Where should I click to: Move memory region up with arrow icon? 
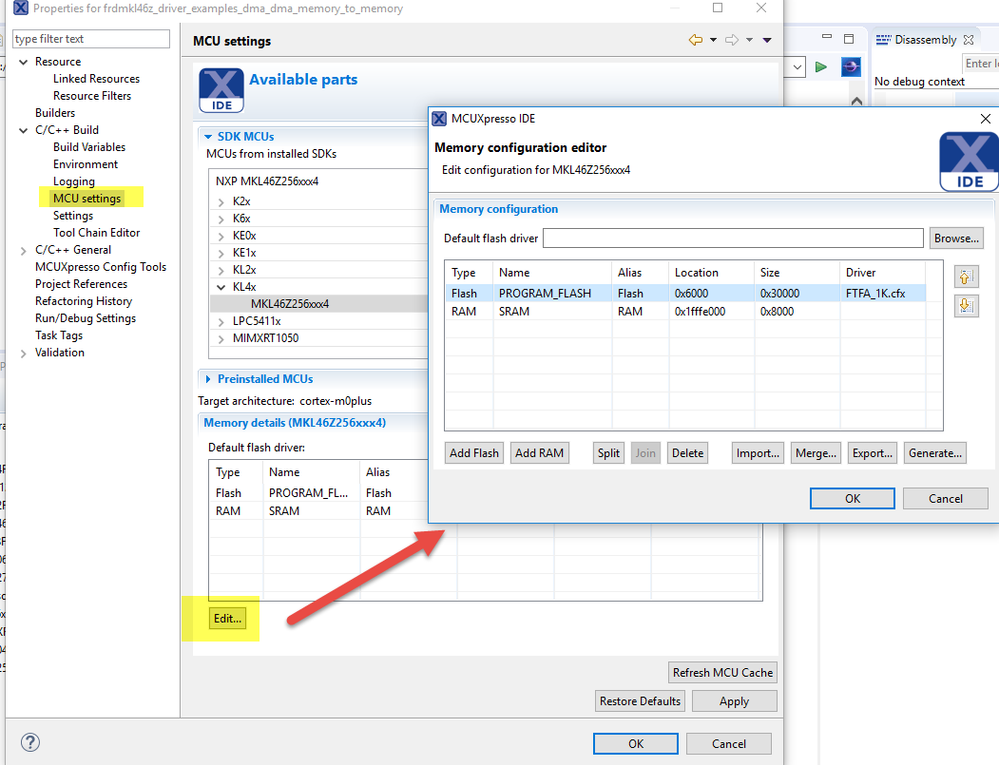point(966,277)
